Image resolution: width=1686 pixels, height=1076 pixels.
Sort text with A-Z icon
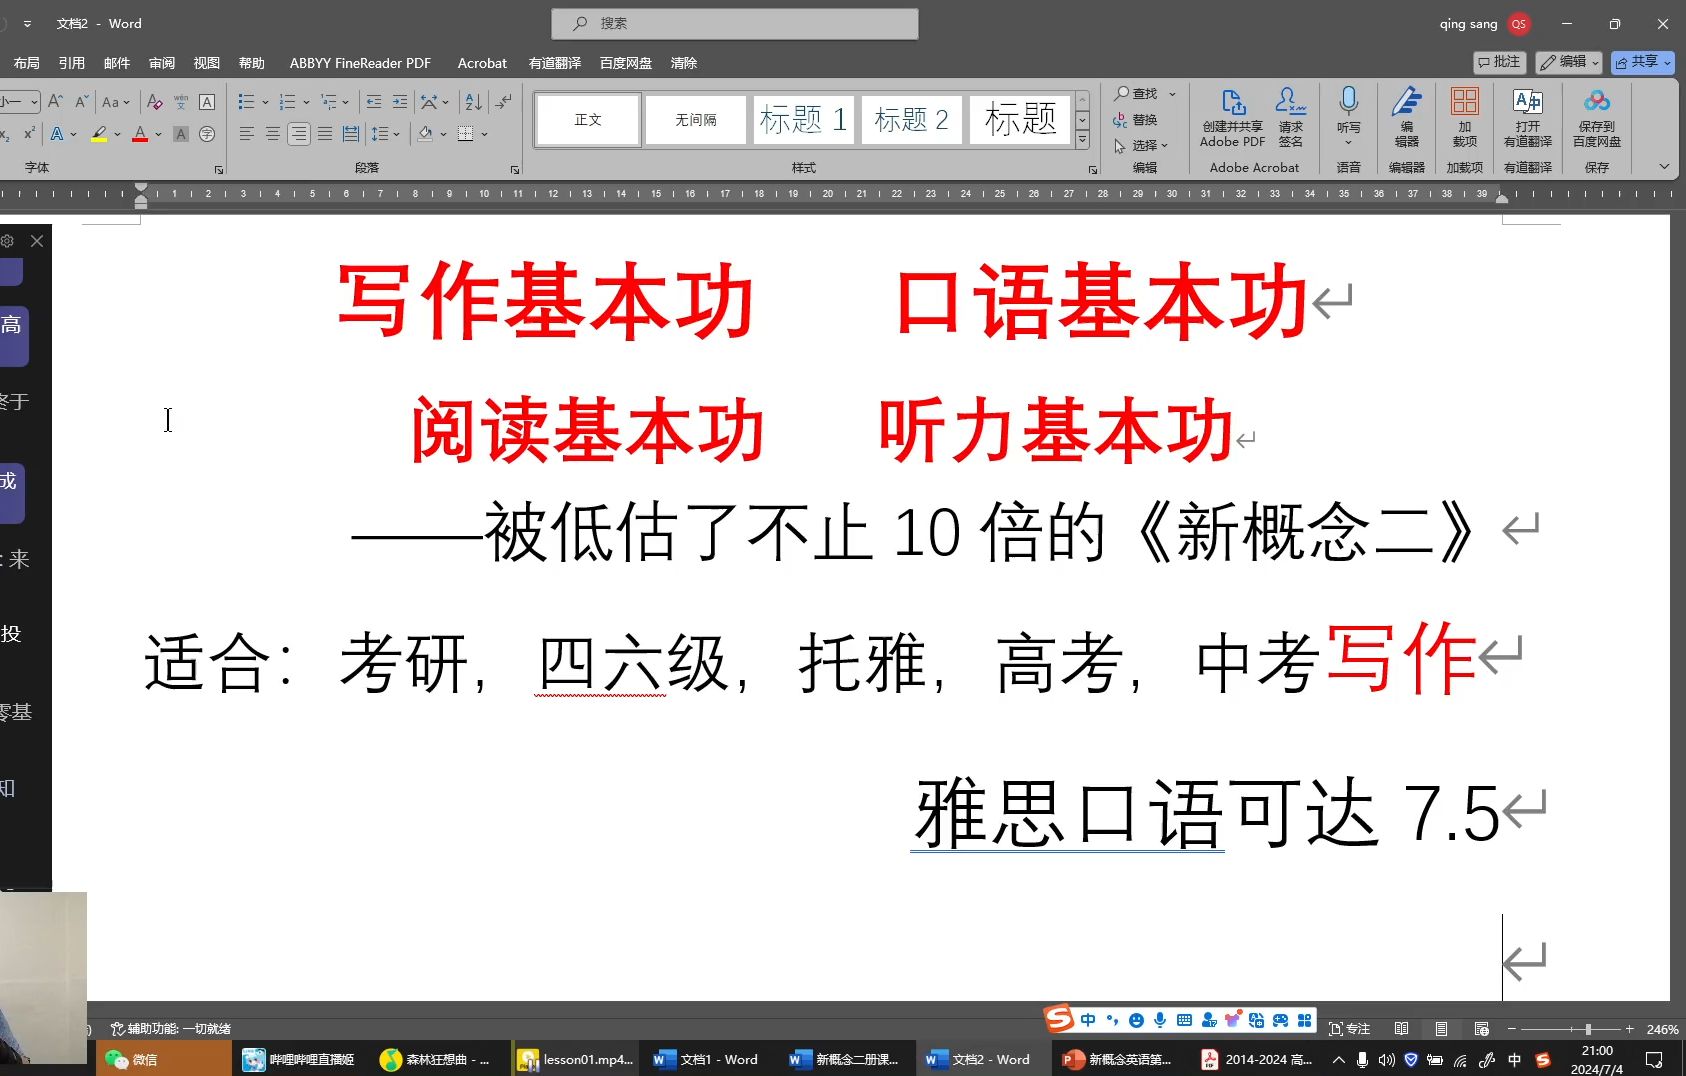474,101
